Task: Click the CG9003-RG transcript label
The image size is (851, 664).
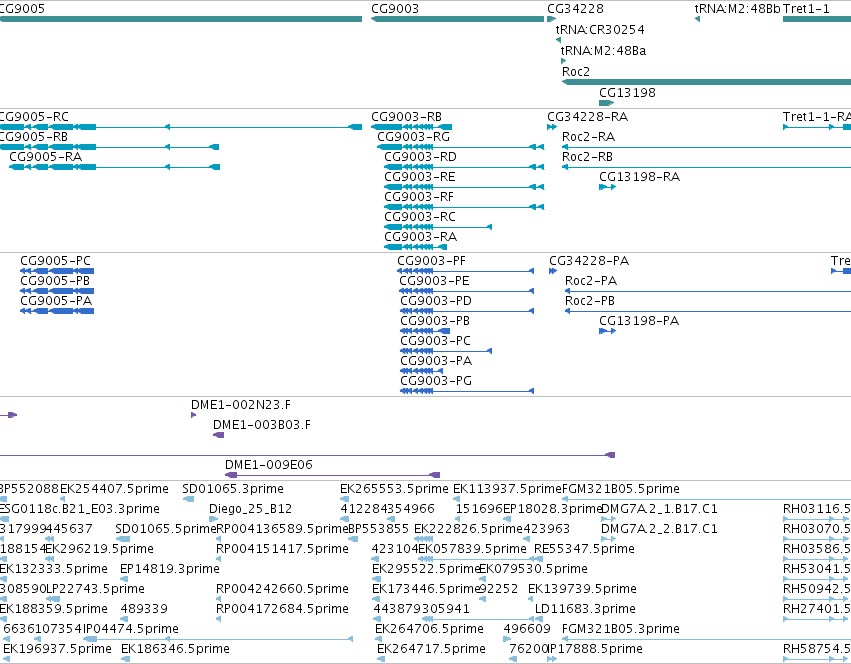Action: tap(413, 136)
